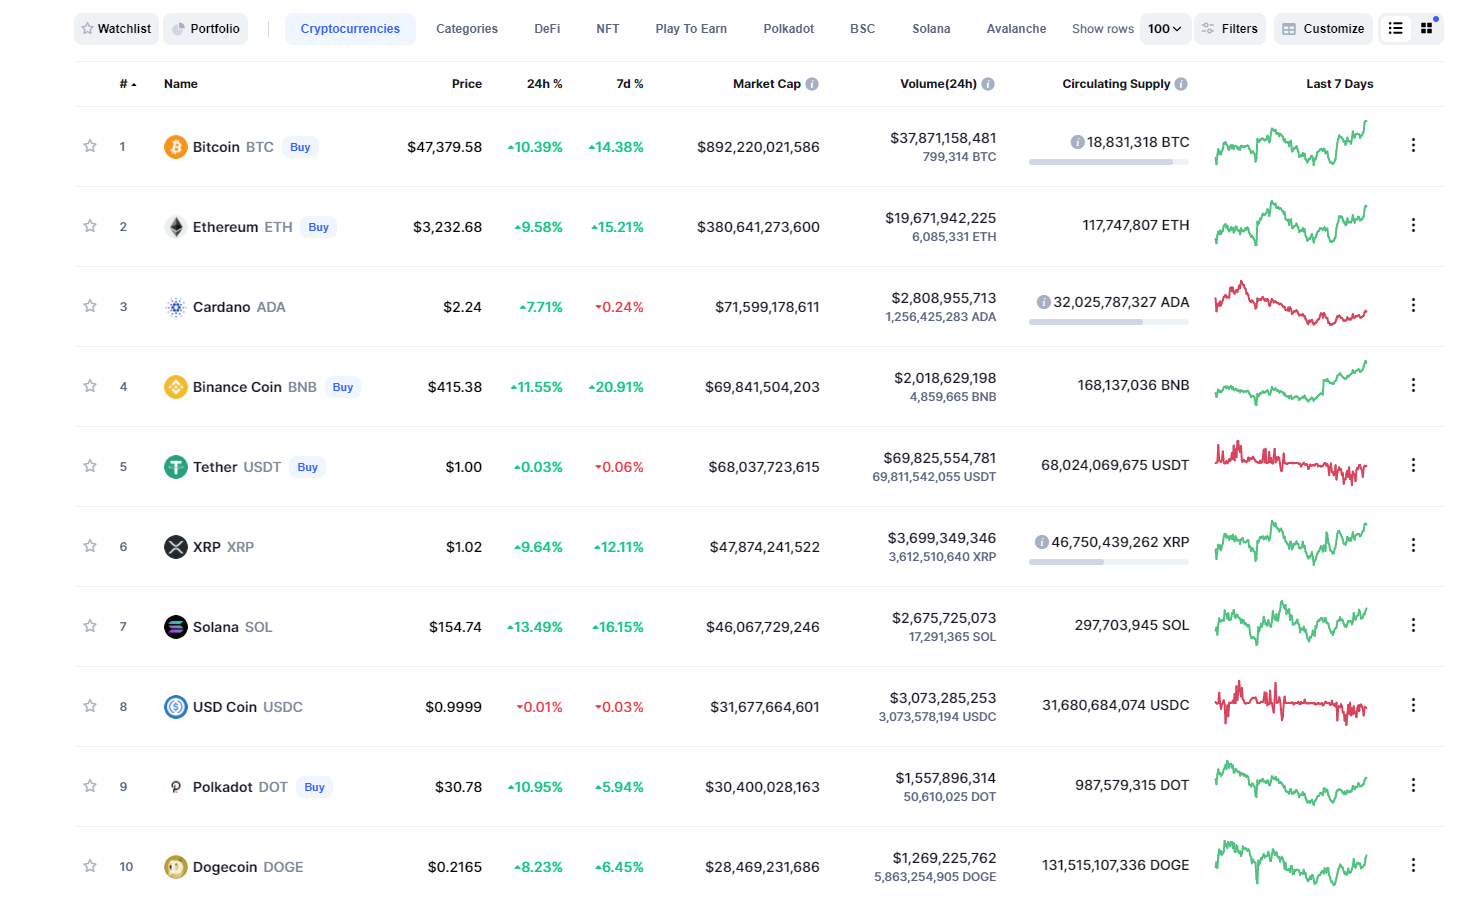
Task: Click the Buy button next to Binance Coin
Action: (343, 387)
